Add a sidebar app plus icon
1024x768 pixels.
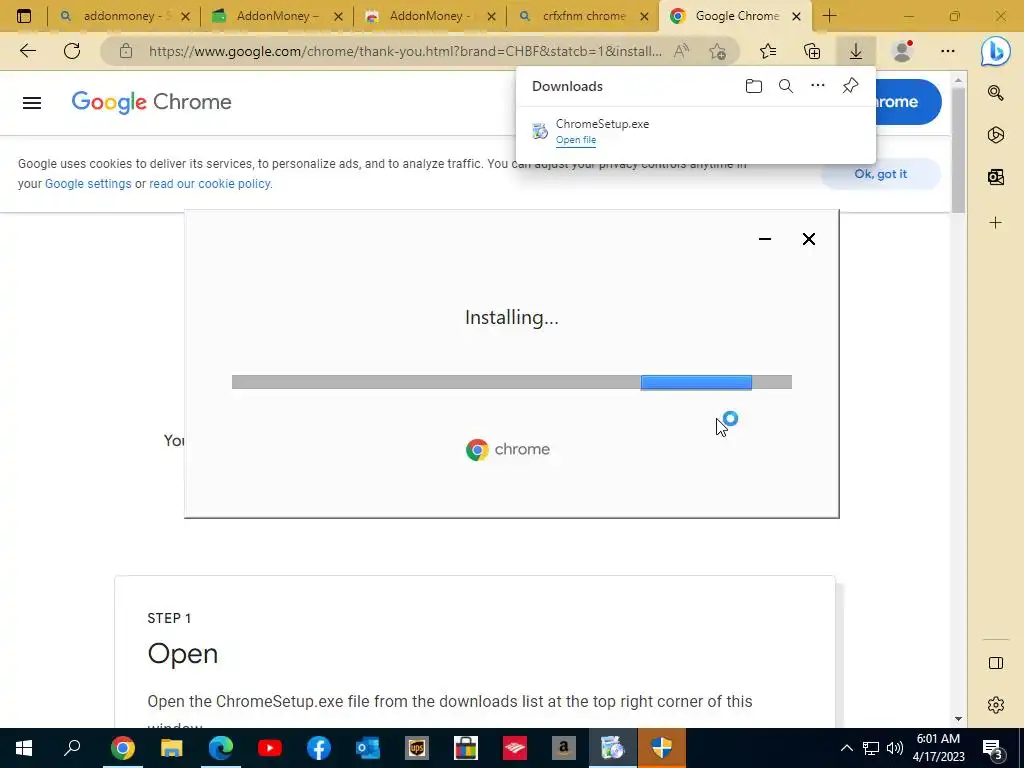pos(995,223)
